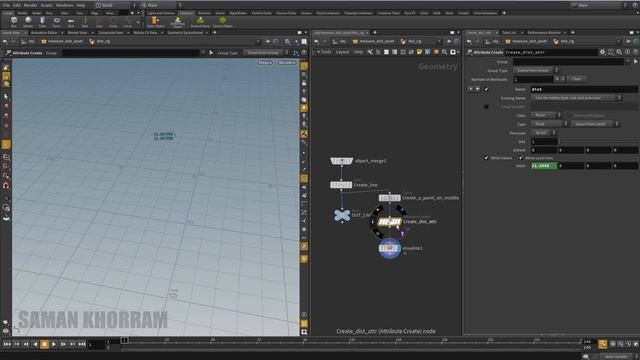Click the stop playback button
This screenshot has width=640, height=360.
(x=44, y=344)
